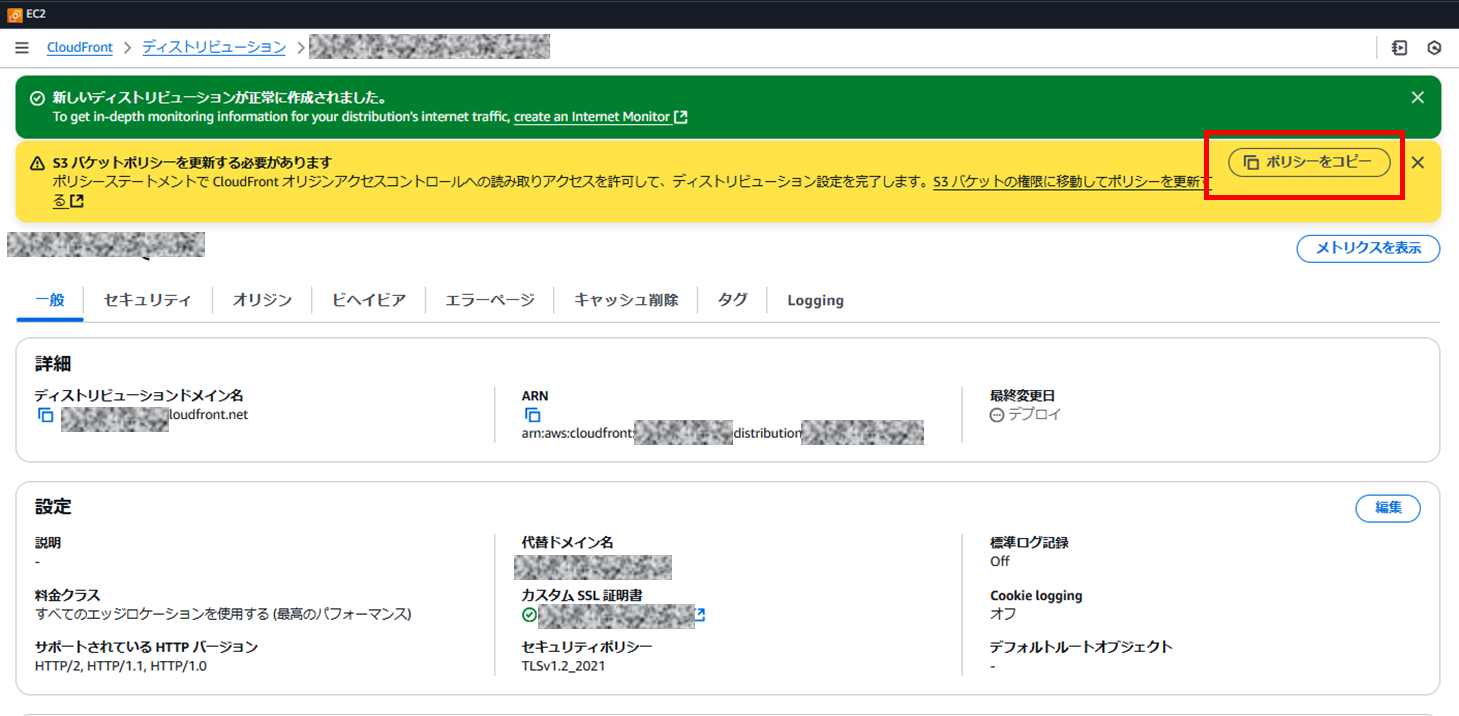Click the warning triangle icon in the yellow banner
This screenshot has width=1459, height=716.
pos(37,162)
